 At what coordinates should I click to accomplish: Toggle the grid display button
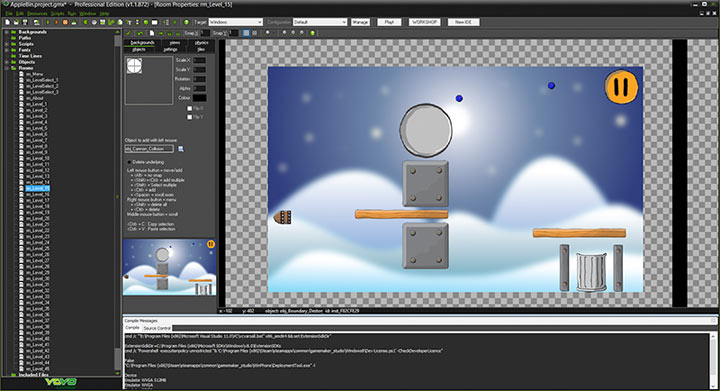pyautogui.click(x=246, y=33)
